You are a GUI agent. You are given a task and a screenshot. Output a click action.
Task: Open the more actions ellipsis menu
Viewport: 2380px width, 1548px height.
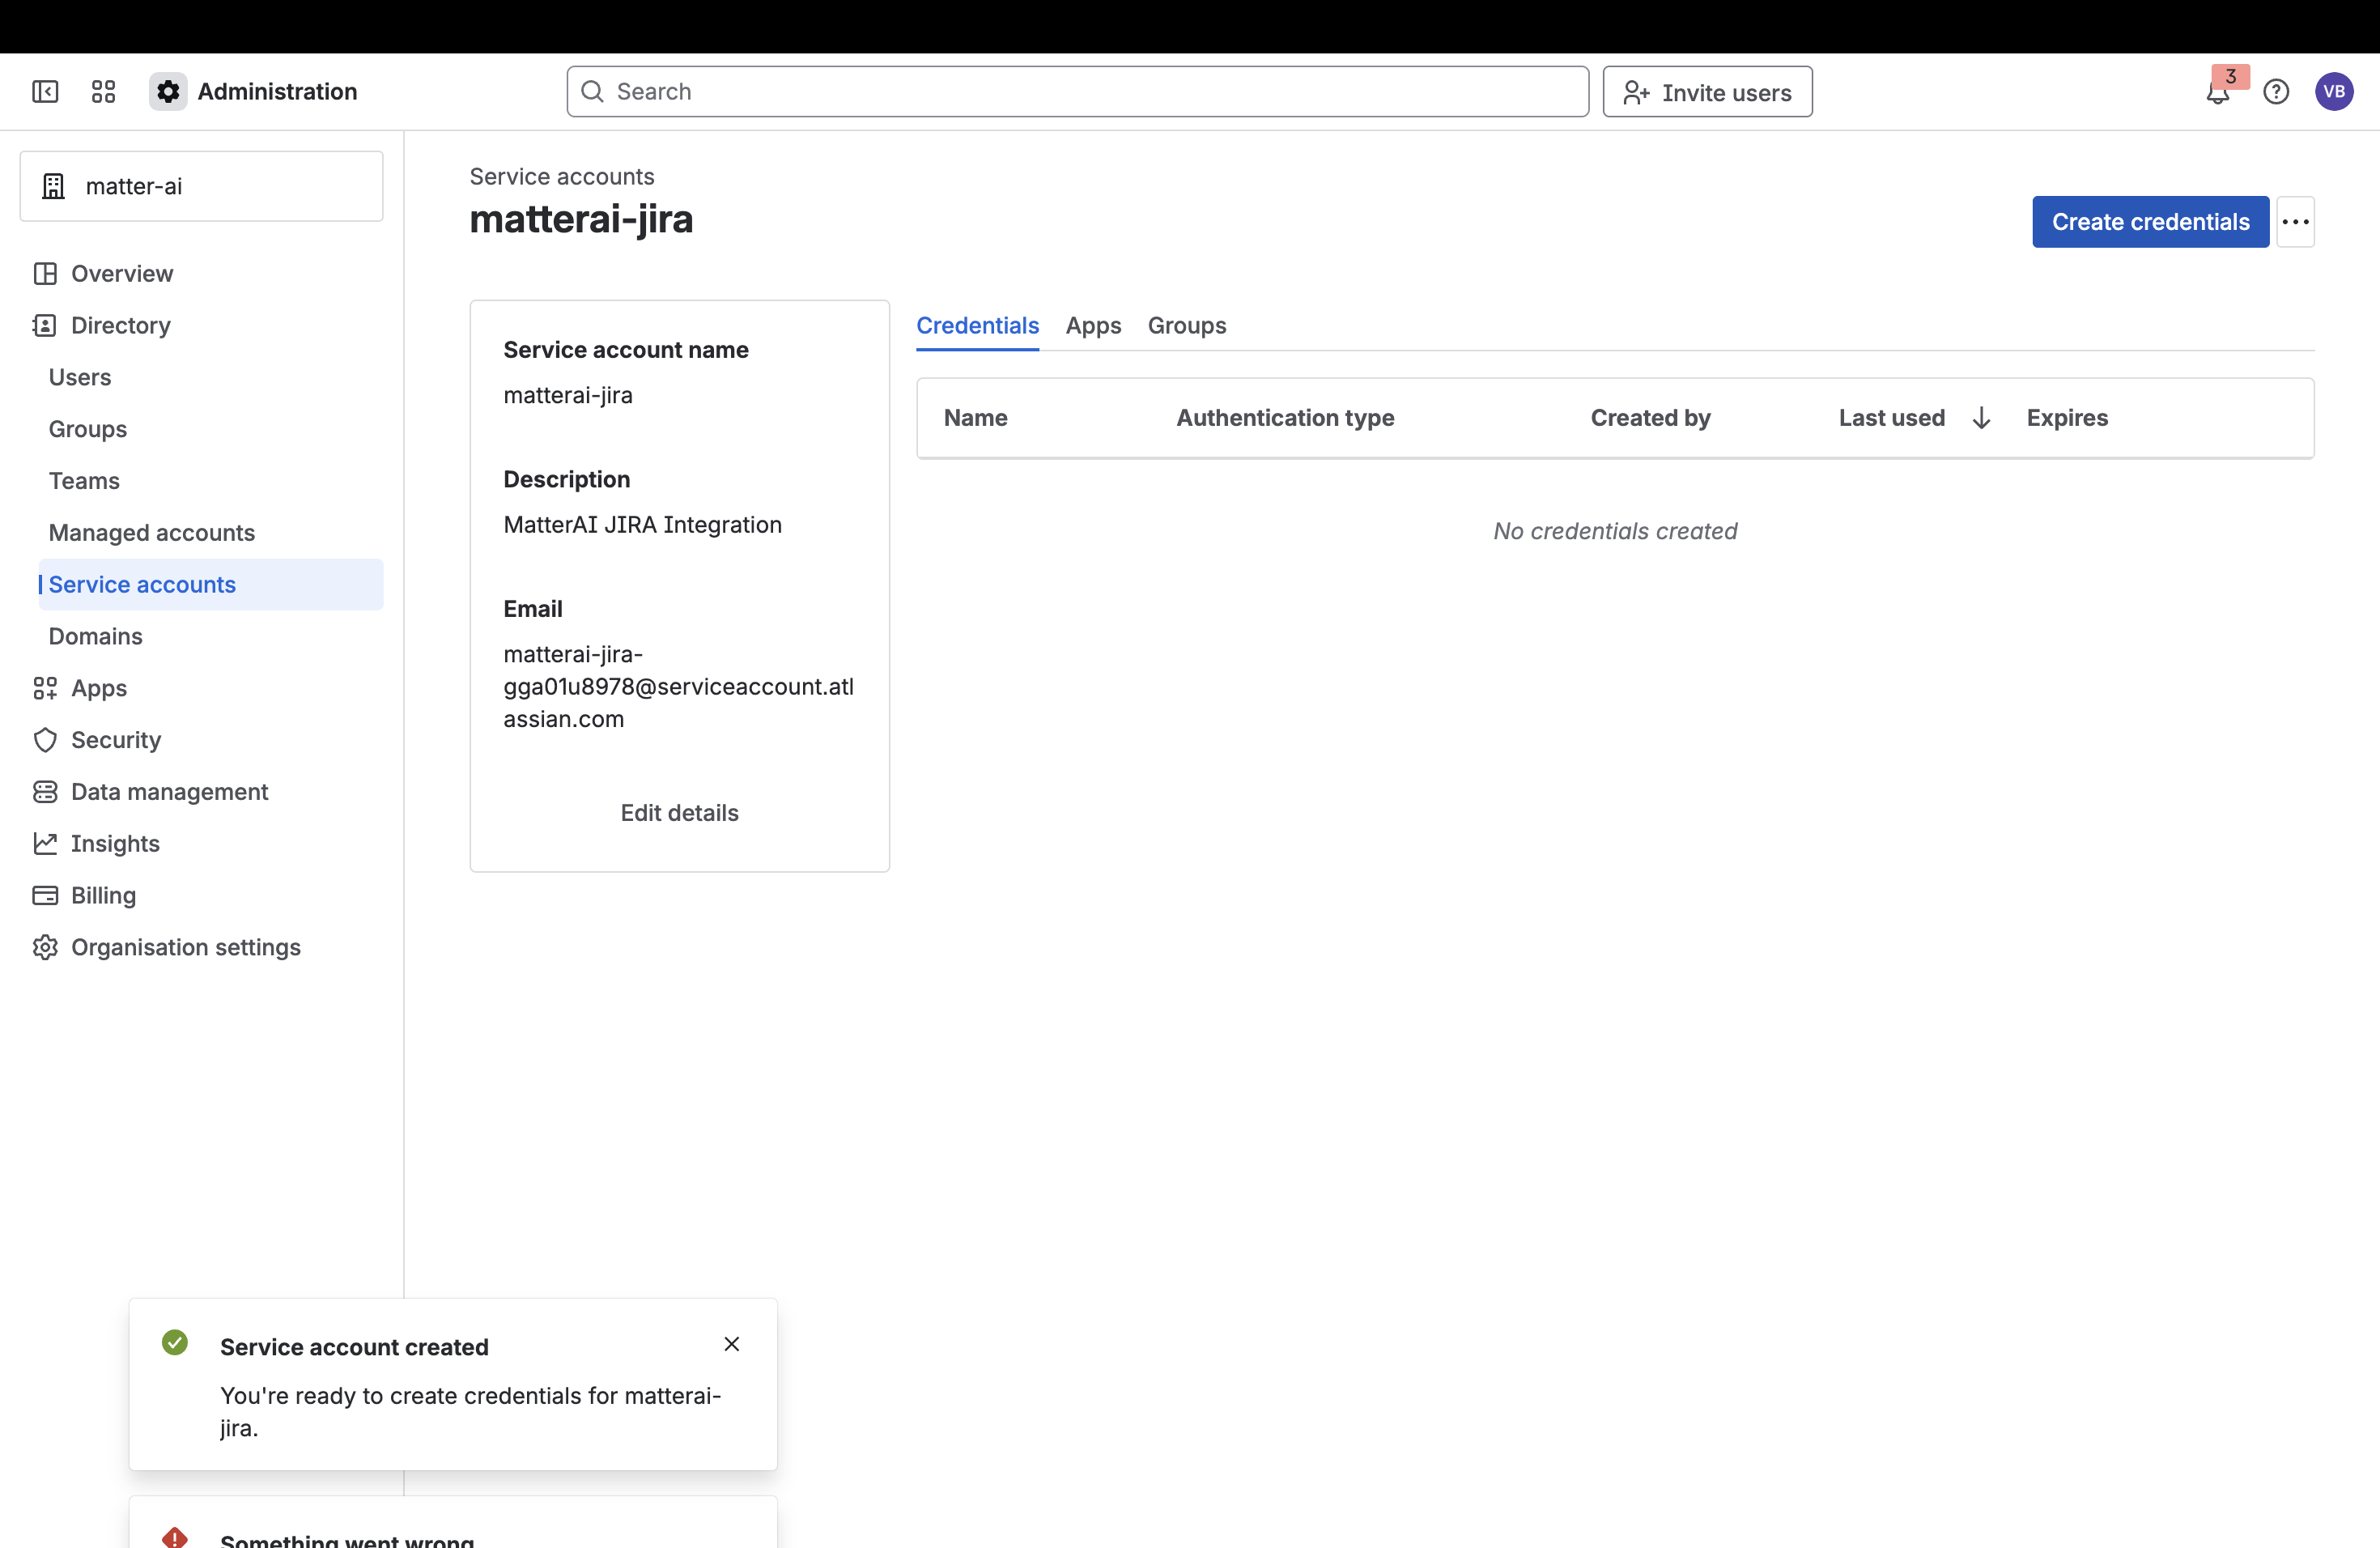[x=2295, y=222]
